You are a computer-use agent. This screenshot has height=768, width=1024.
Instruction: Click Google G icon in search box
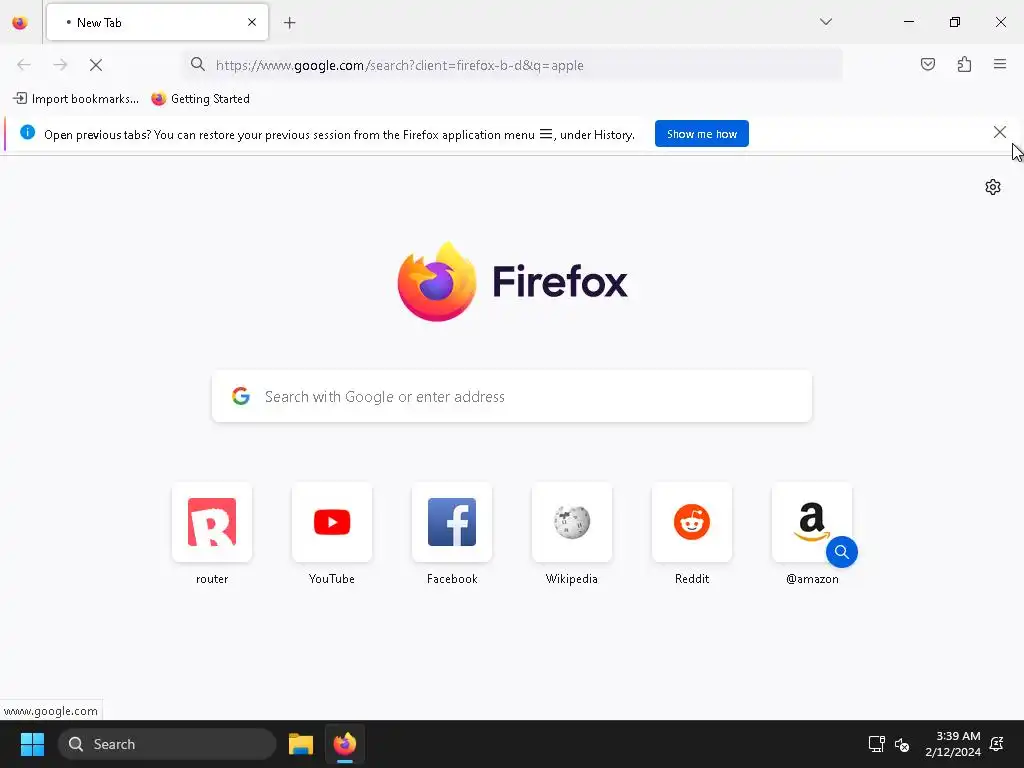[x=241, y=396]
